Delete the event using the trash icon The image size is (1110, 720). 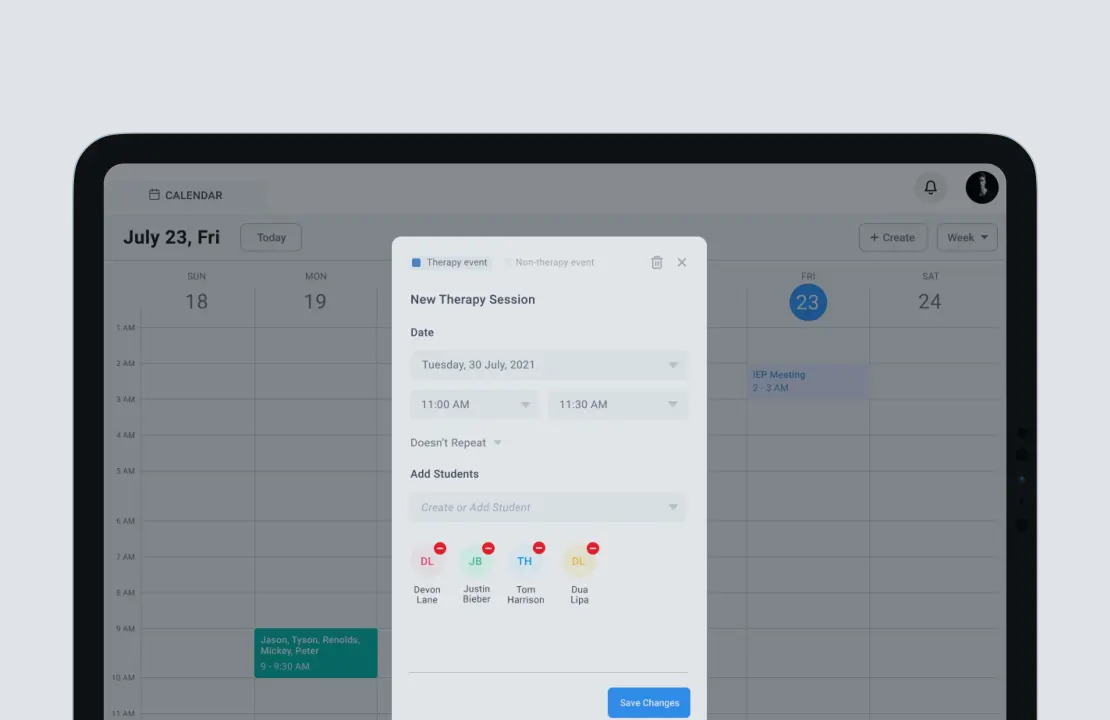[x=657, y=262]
